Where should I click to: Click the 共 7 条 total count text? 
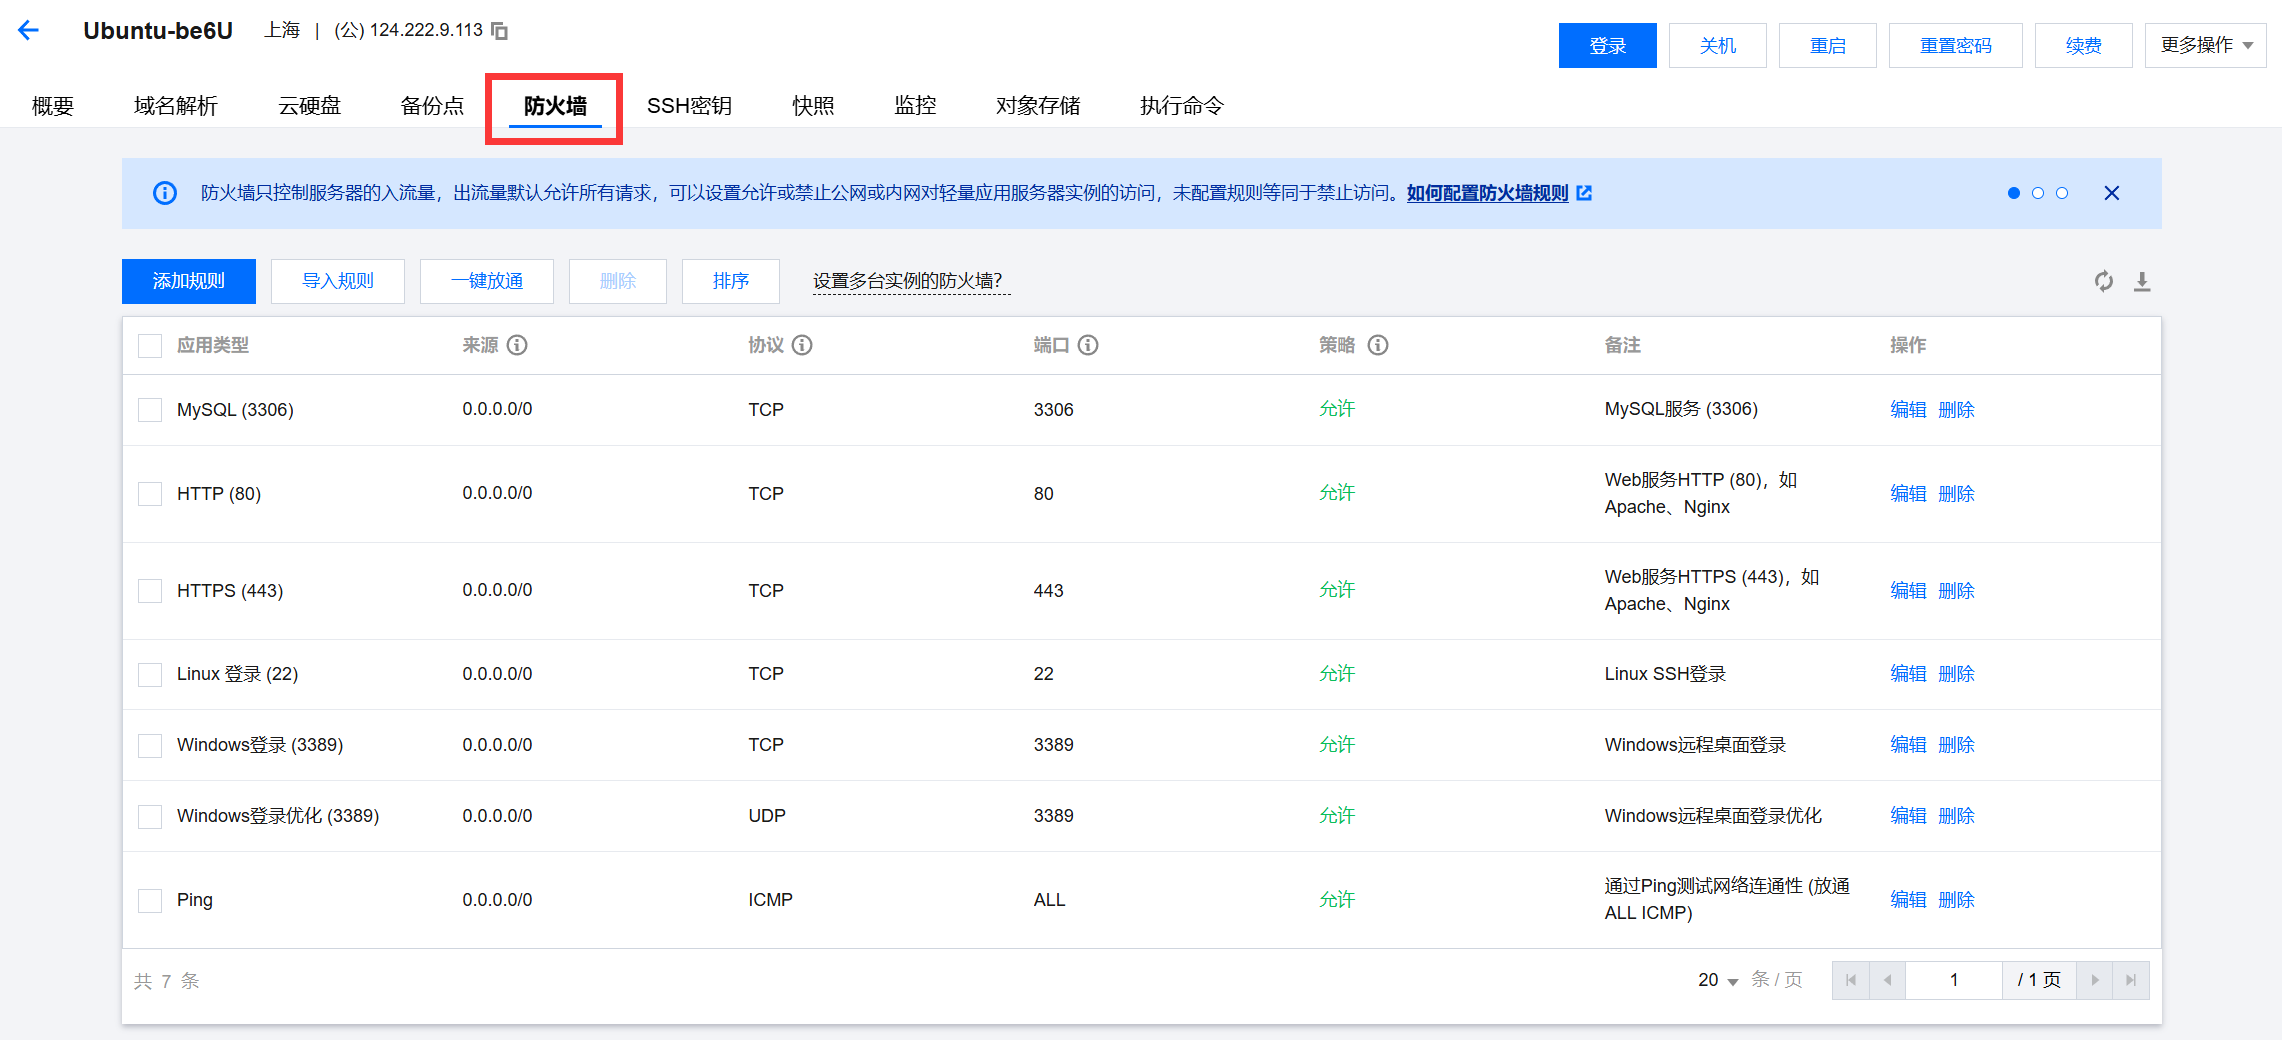167,981
